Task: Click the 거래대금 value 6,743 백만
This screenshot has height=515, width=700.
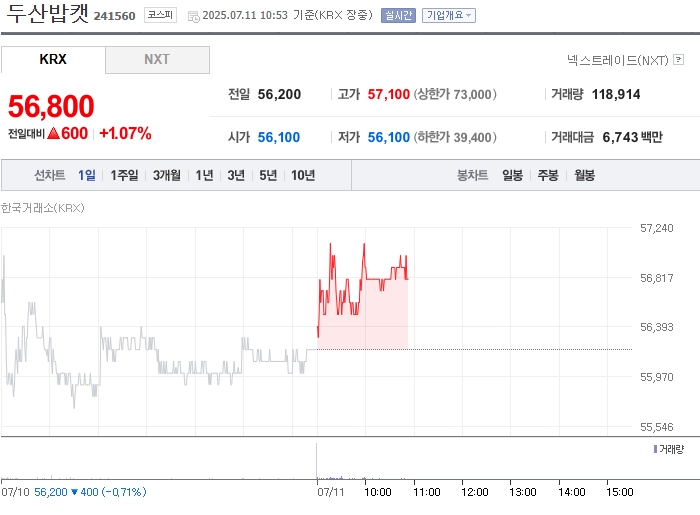Action: [x=633, y=137]
